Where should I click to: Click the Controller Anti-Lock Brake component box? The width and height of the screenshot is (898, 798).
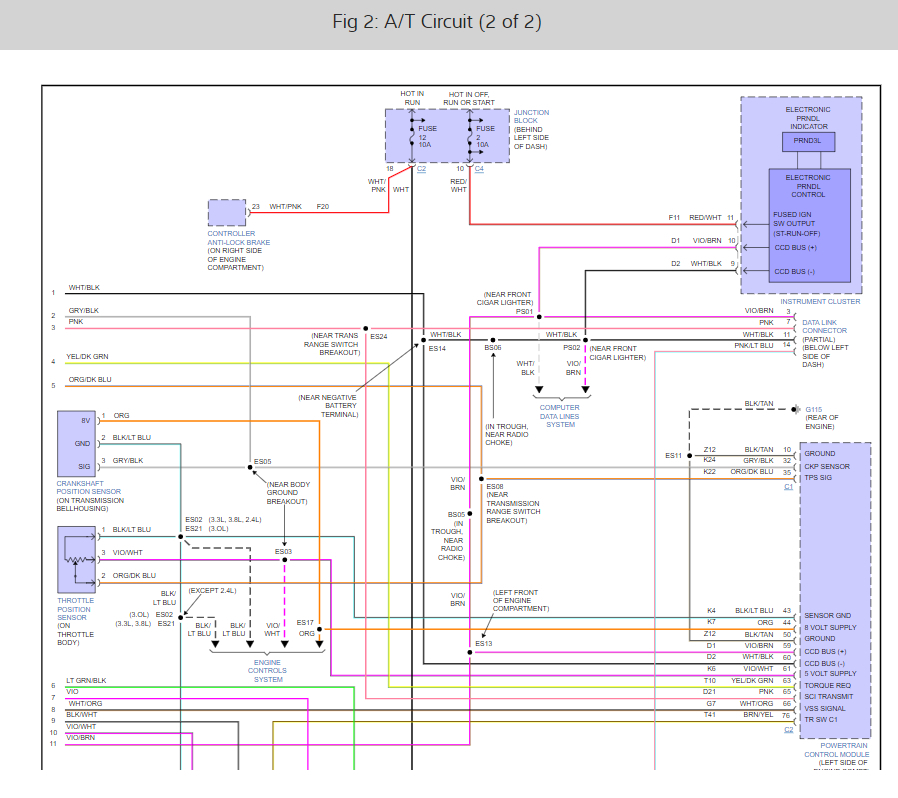tap(226, 212)
